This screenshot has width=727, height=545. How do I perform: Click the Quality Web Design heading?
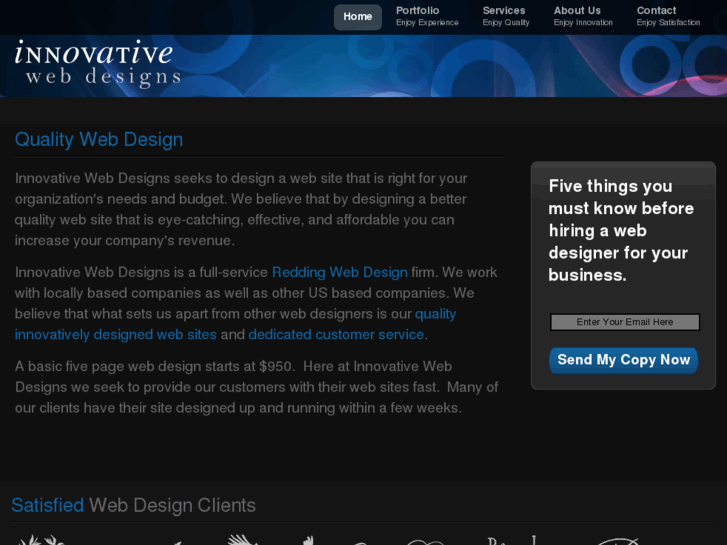point(99,140)
